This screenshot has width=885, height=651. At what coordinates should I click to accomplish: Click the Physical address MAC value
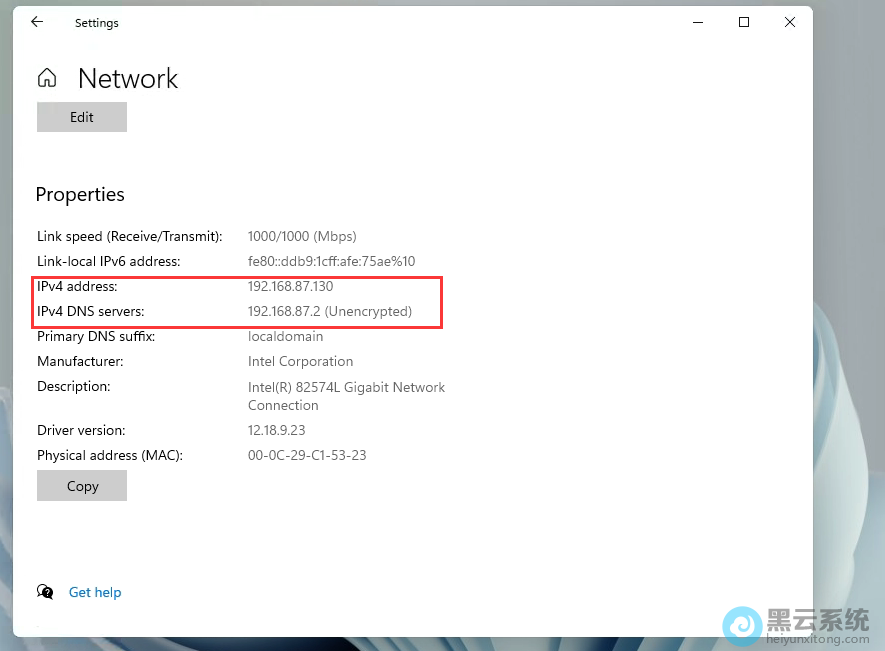point(307,456)
